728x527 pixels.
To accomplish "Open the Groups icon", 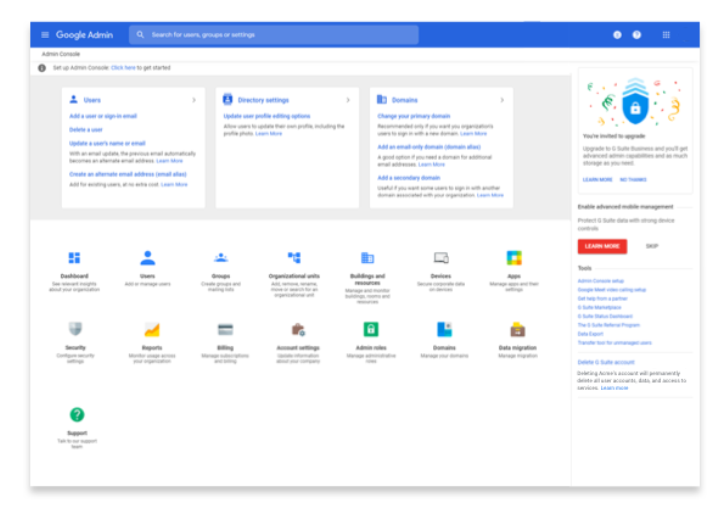I will pos(221,258).
